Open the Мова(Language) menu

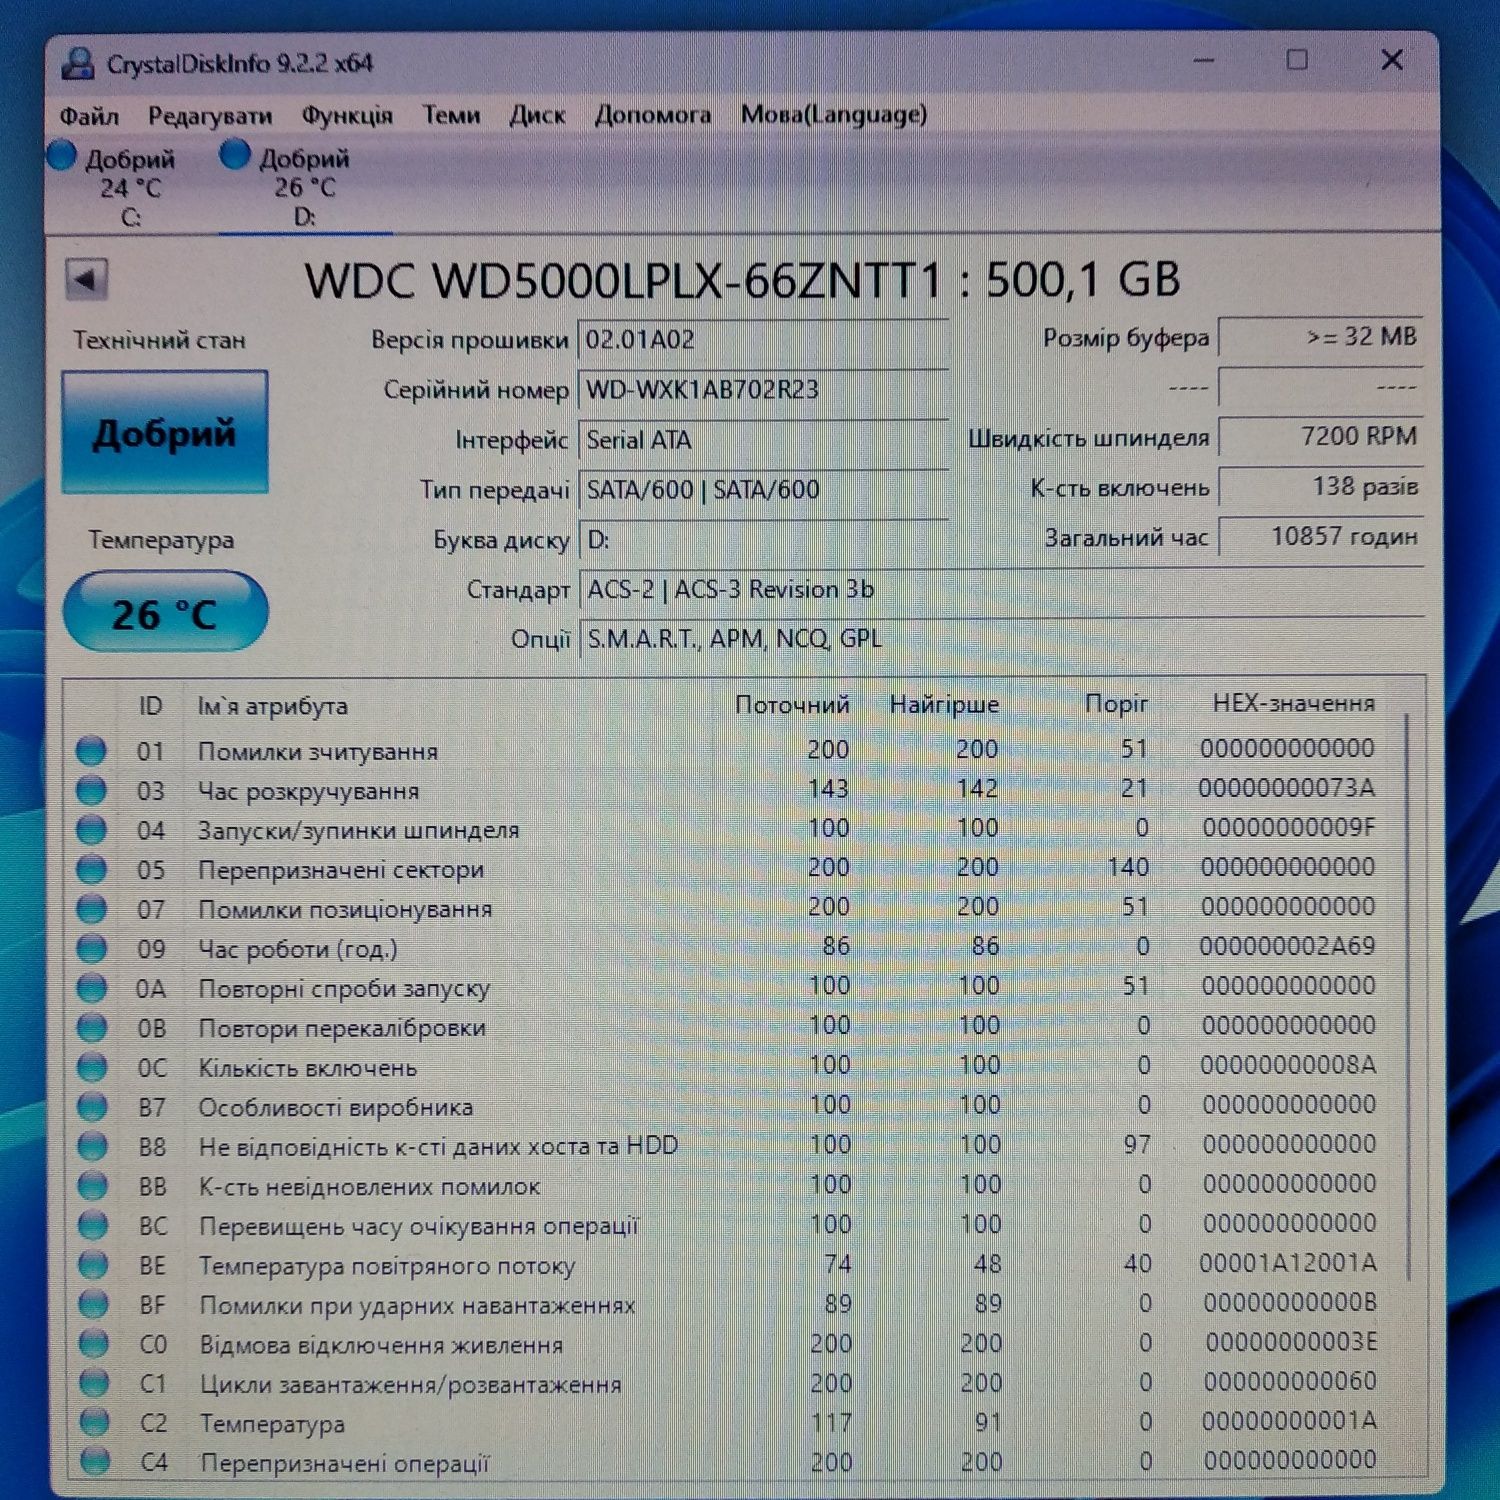pos(833,115)
